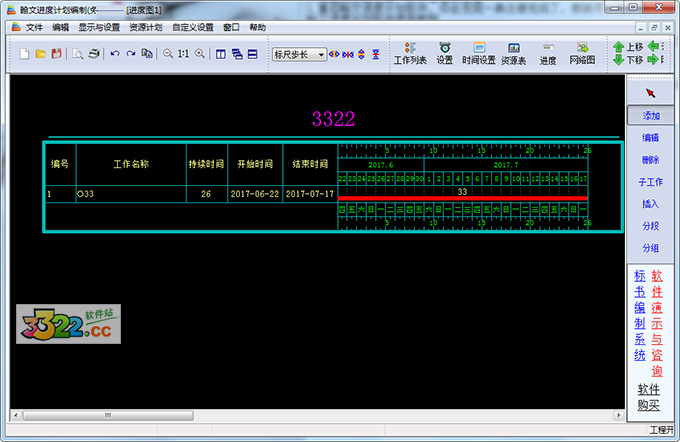Viewport: 680px width, 442px height.
Task: Select the arrow pointer tool
Action: point(650,93)
